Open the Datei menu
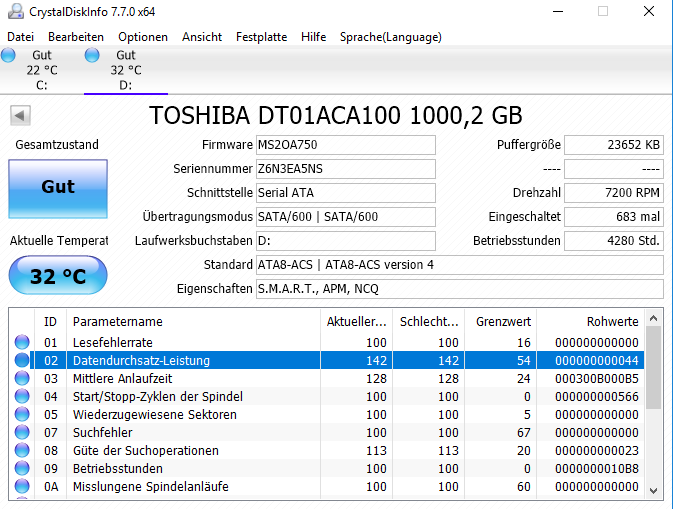673x509 pixels. tap(20, 37)
